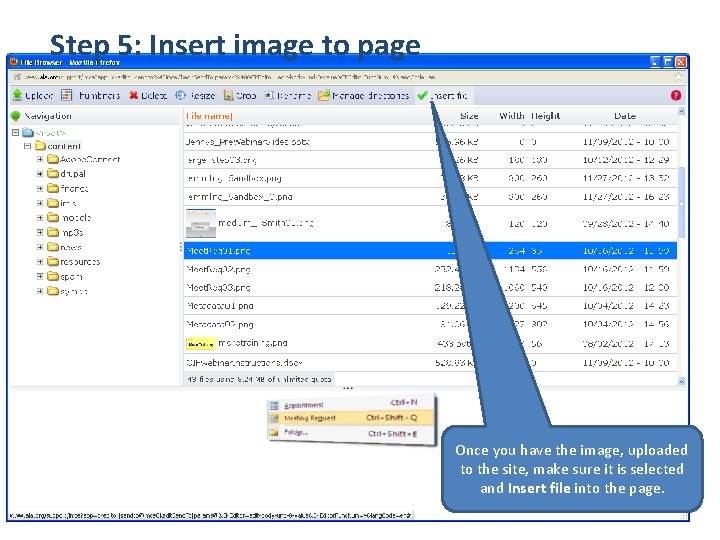
Task: Click the 10/16/2012 date in MeetReq03 row
Action: point(608,287)
